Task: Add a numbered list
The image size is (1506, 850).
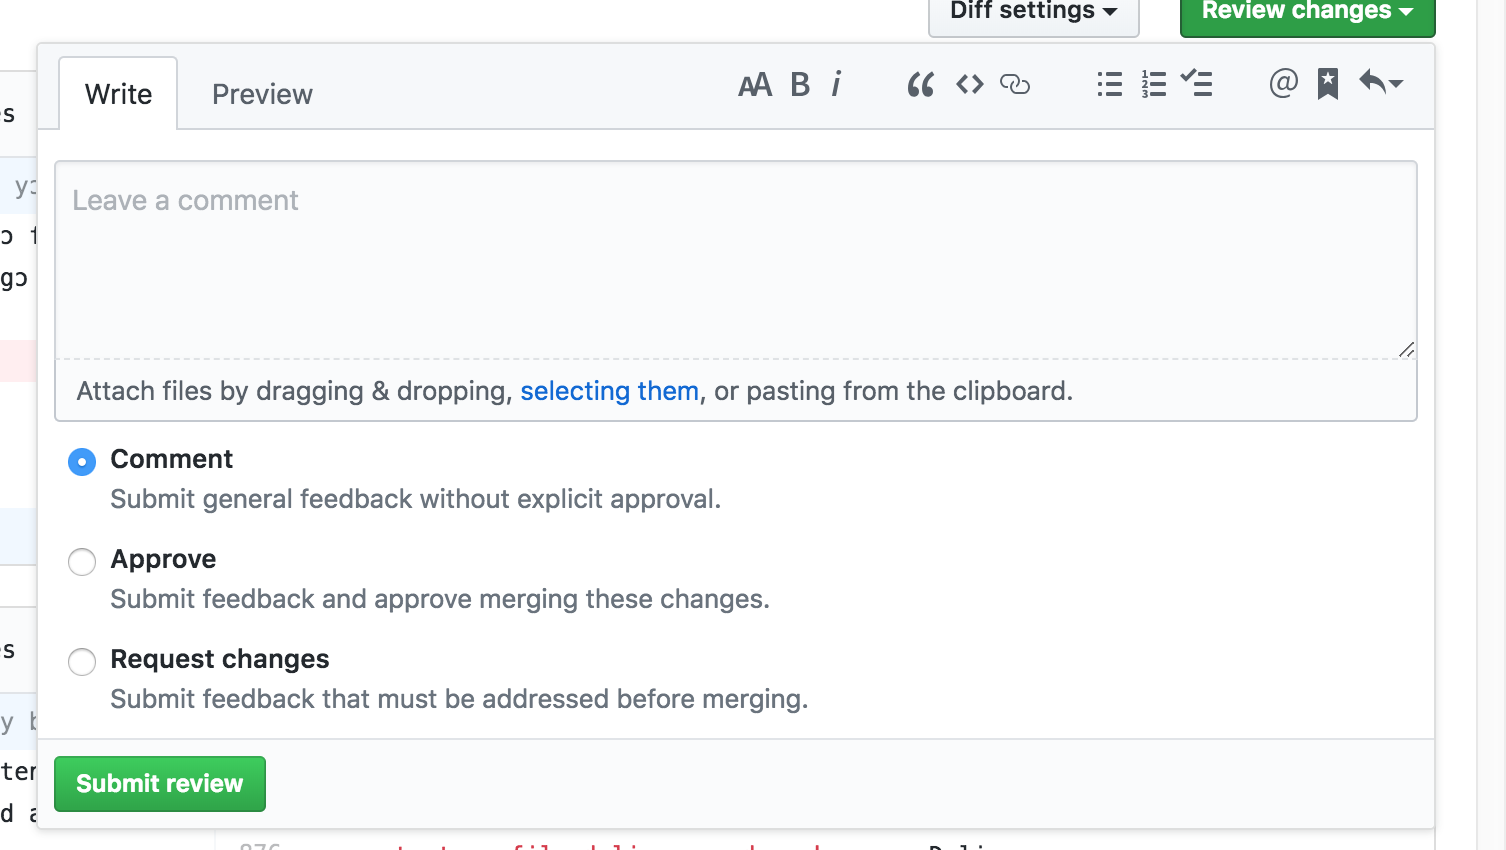Action: point(1154,84)
